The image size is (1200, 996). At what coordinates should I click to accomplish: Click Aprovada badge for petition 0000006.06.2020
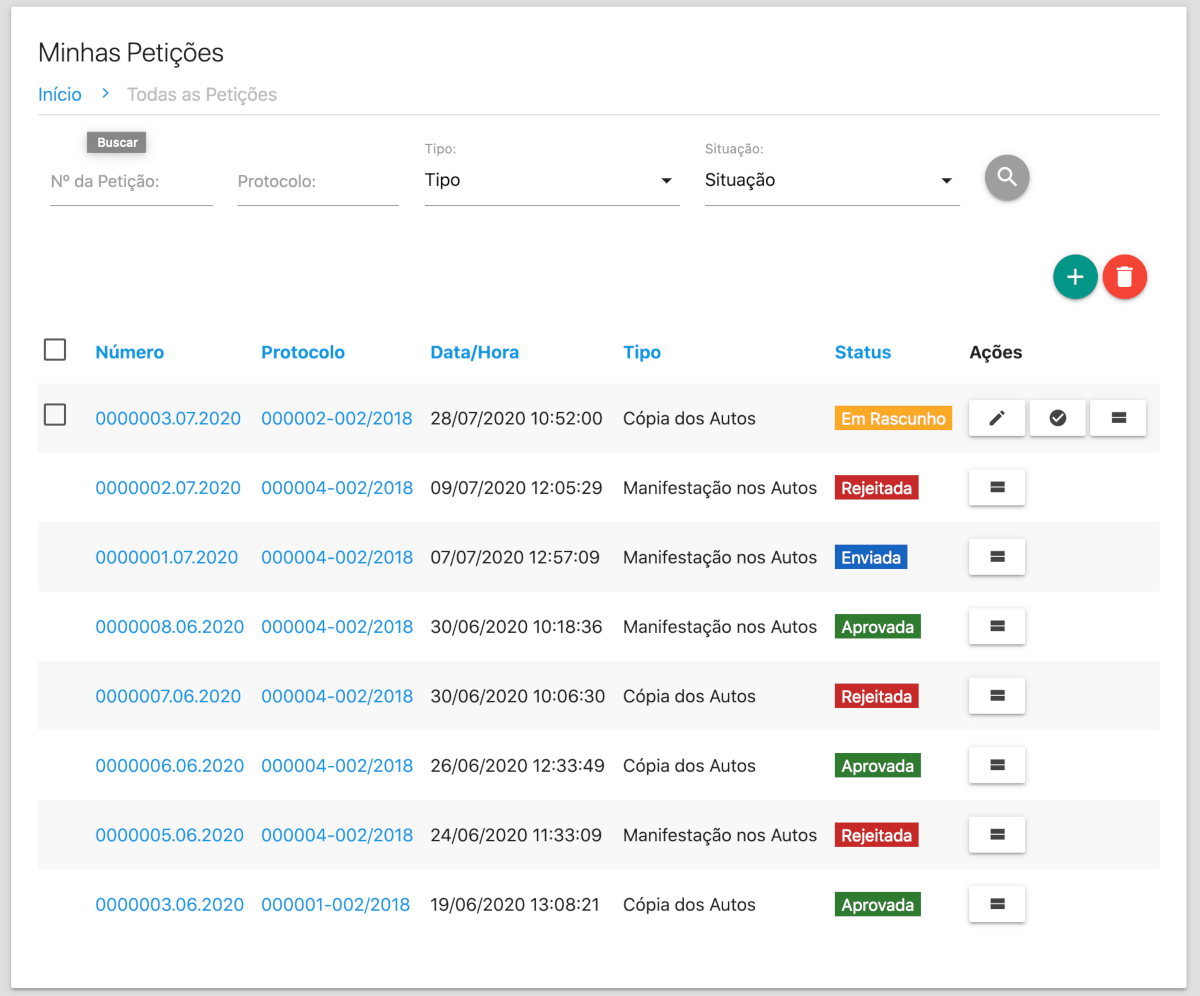(878, 766)
